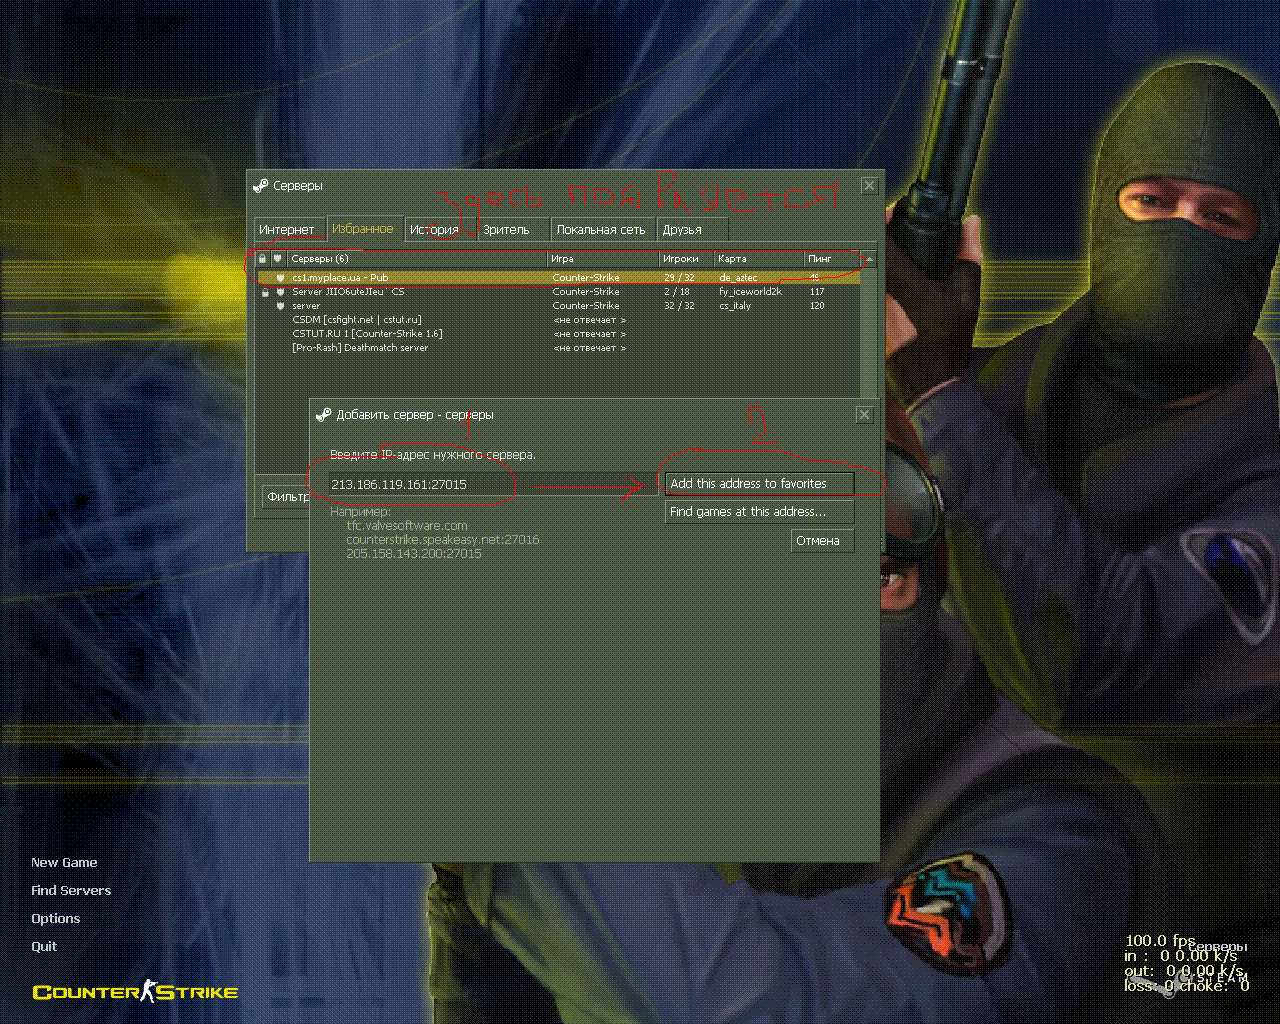Click example counterstrike.speakeasy.net:27016
This screenshot has height=1024, width=1280.
[443, 540]
